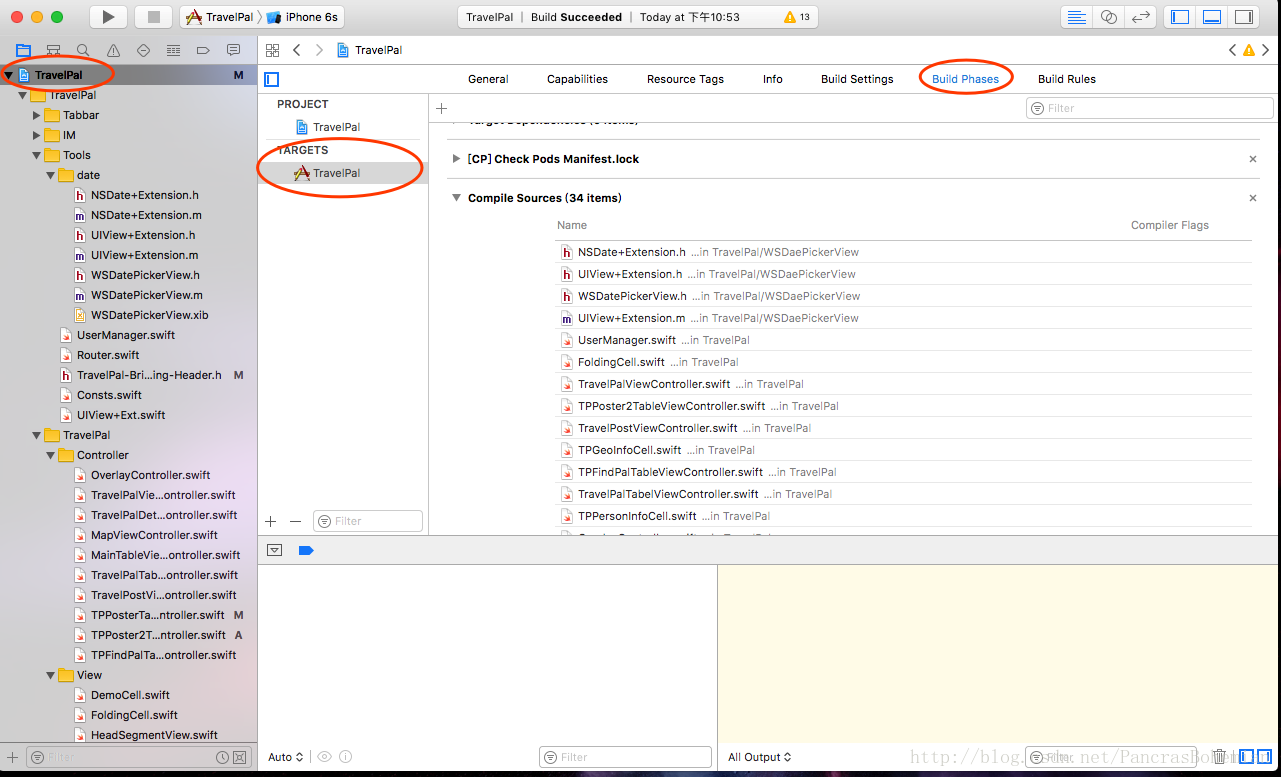1281x777 pixels.
Task: Choose the iPhone 6s destination
Action: [303, 17]
